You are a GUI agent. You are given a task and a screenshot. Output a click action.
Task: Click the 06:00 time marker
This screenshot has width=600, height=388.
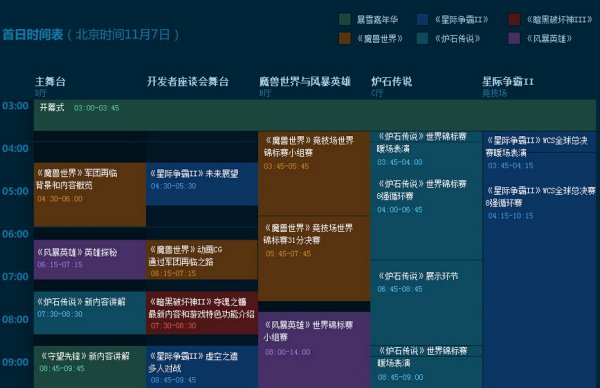click(x=15, y=234)
